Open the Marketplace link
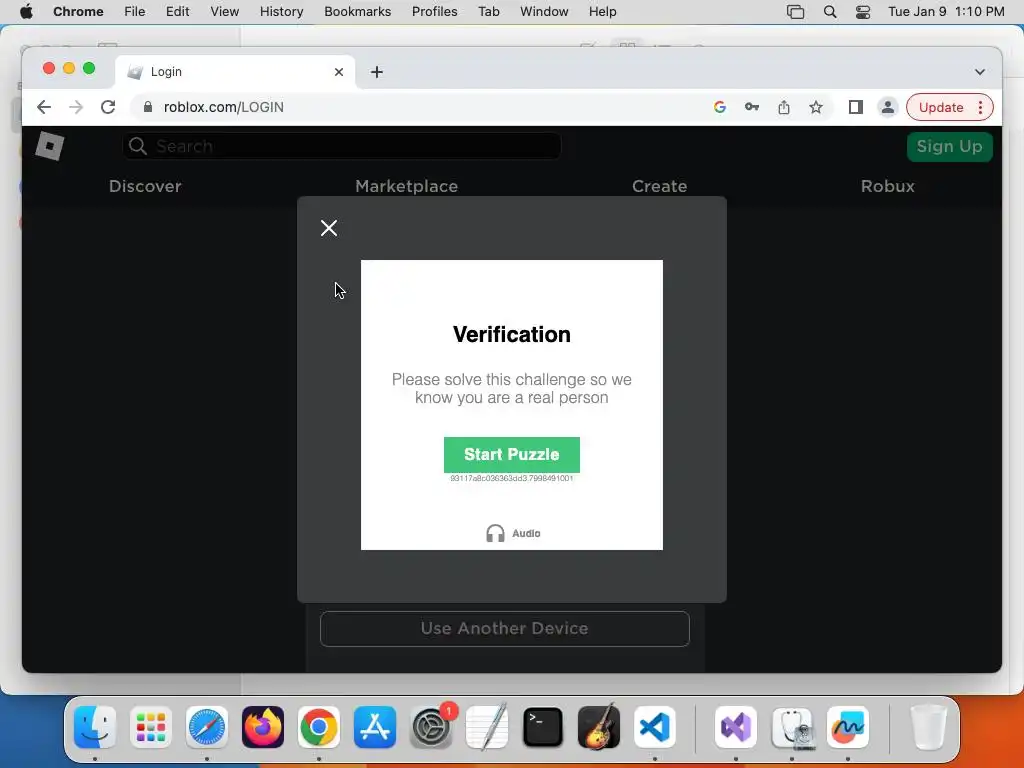The height and width of the screenshot is (768, 1024). coord(406,186)
